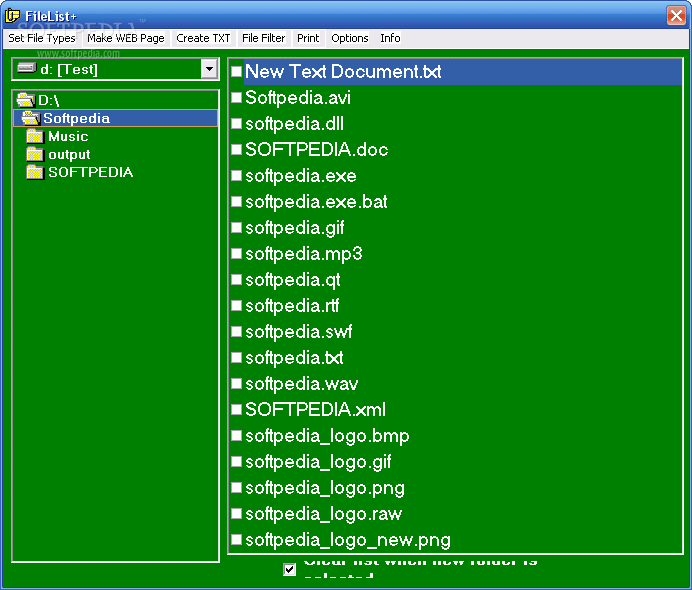Select file name softpedia_logo.bmp
Viewport: 692px width, 590px height.
coord(327,436)
